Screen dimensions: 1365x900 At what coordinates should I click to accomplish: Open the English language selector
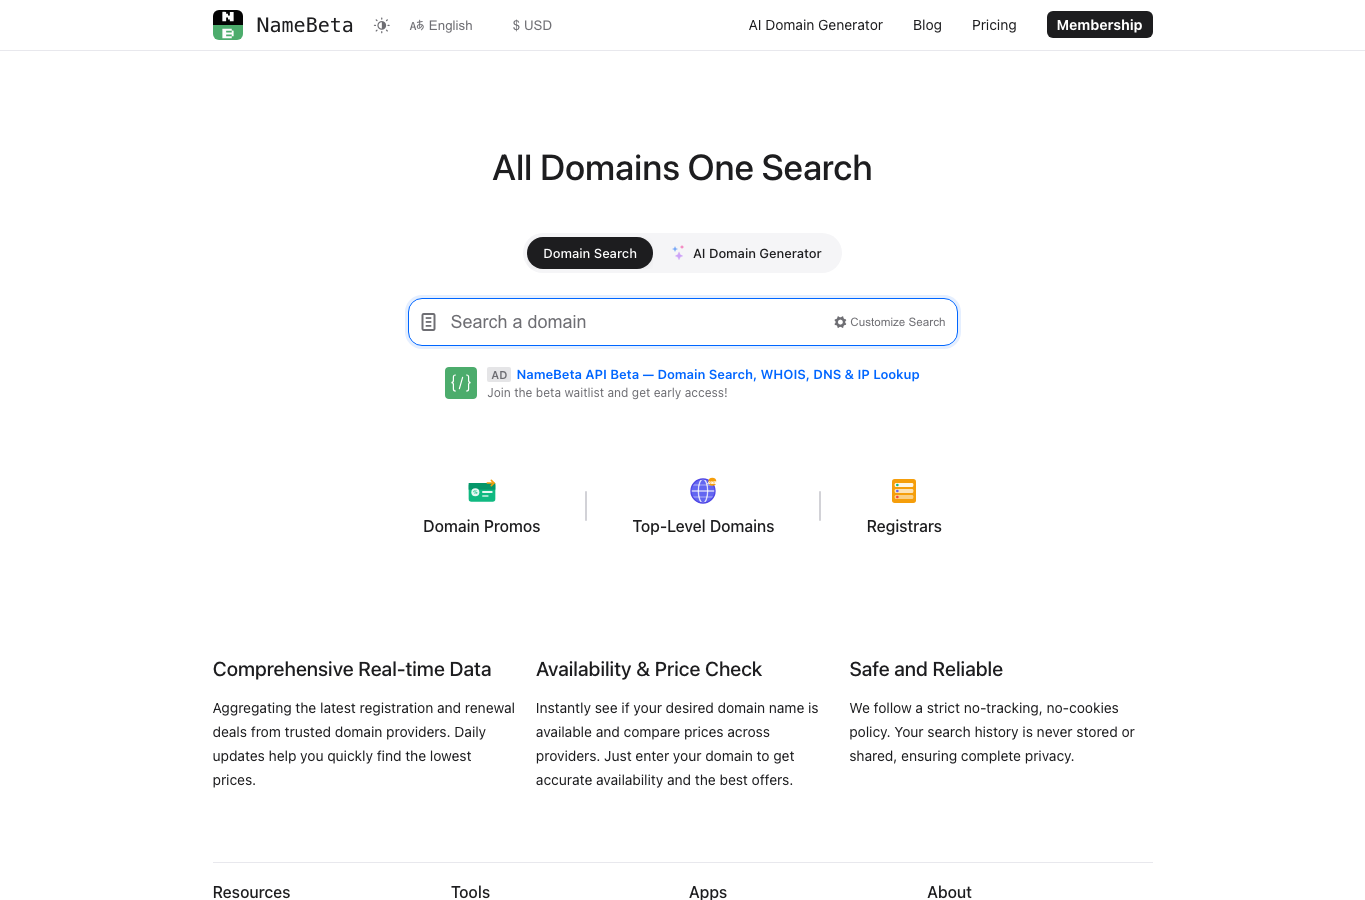pyautogui.click(x=441, y=25)
